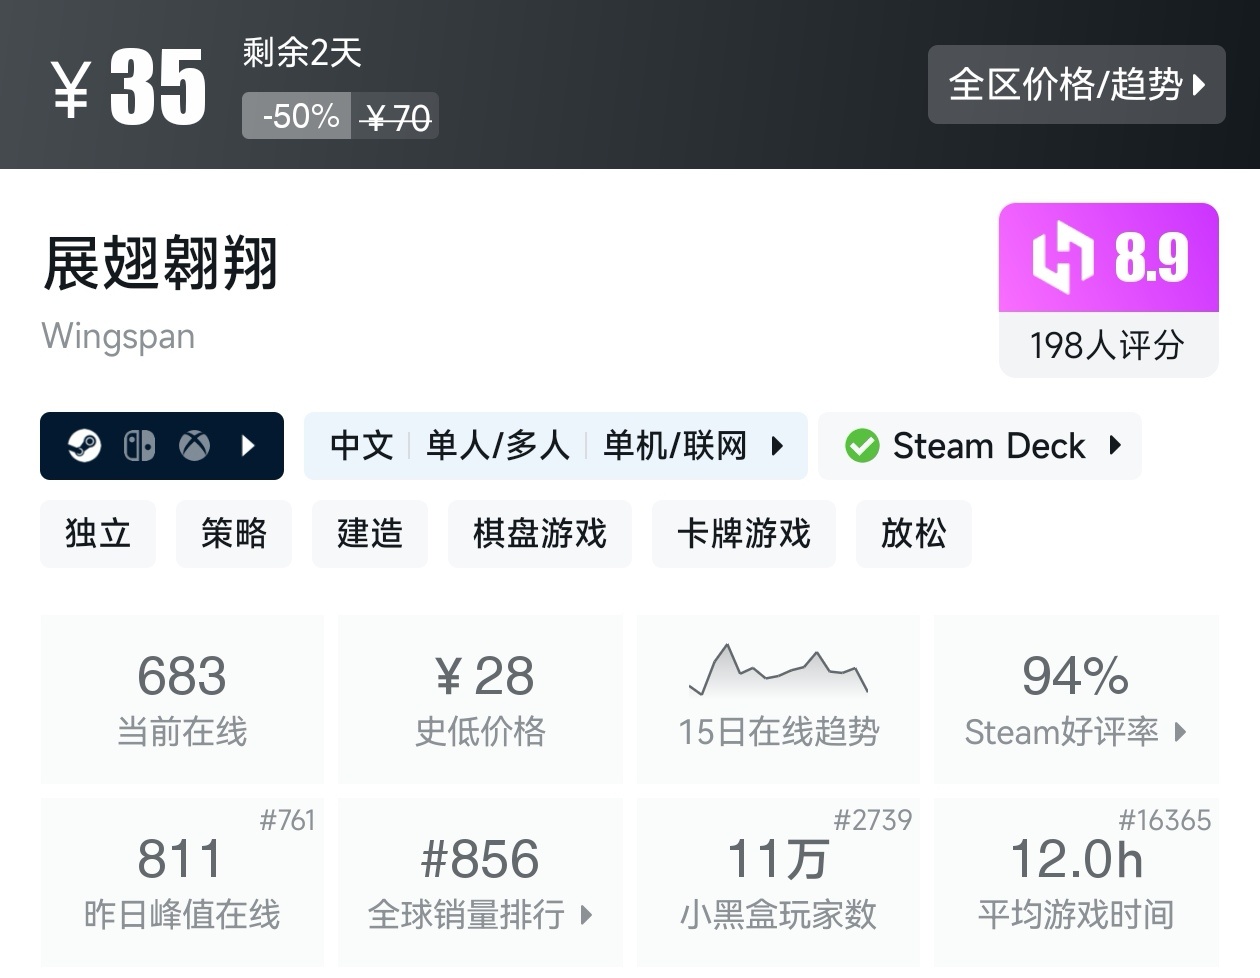Click the Xbox platform icon

point(195,444)
